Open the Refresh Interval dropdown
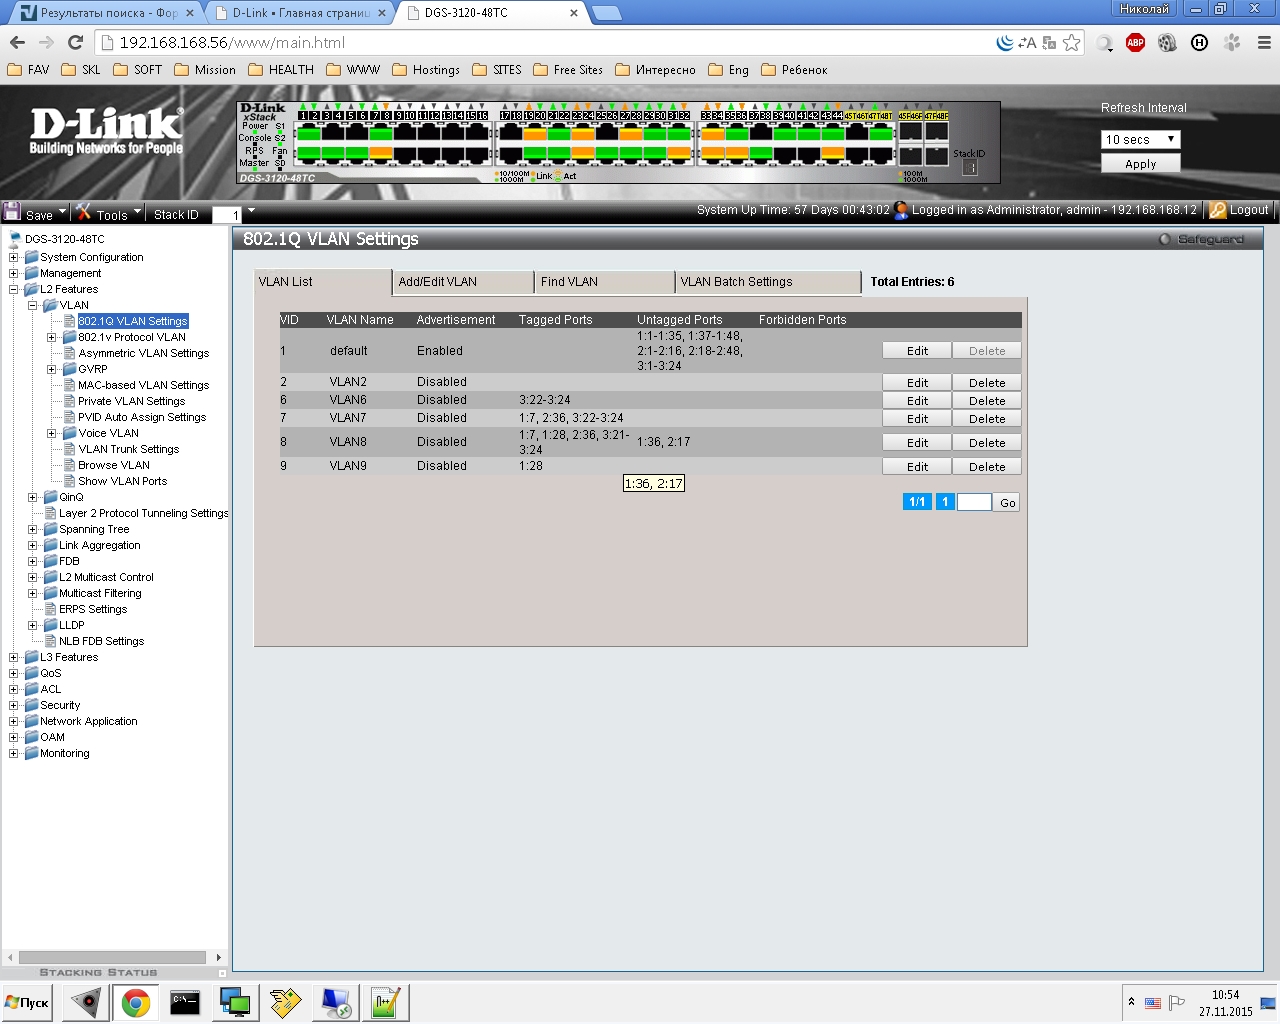1280x1024 pixels. tap(1141, 139)
